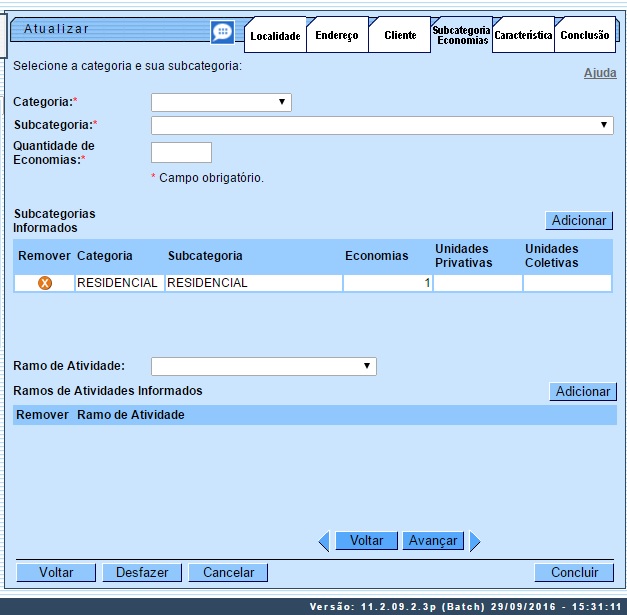Open the Categoria dropdown
Image resolution: width=627 pixels, height=615 pixels.
(221, 102)
